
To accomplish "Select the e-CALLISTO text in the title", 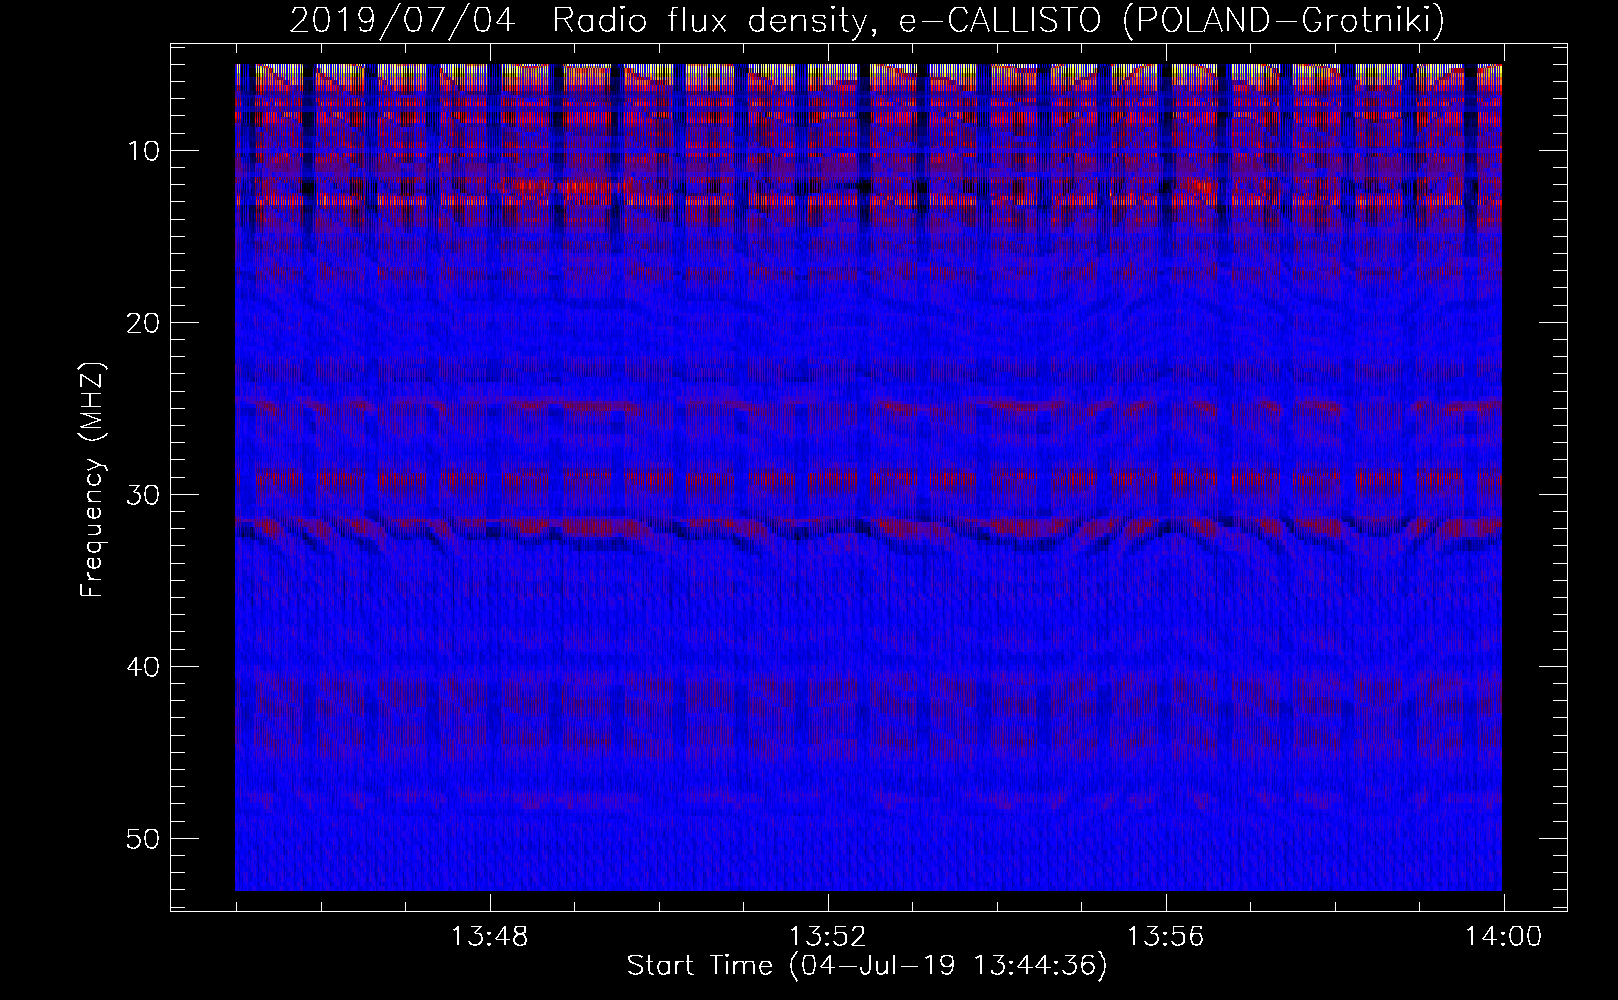I will coord(1003,21).
